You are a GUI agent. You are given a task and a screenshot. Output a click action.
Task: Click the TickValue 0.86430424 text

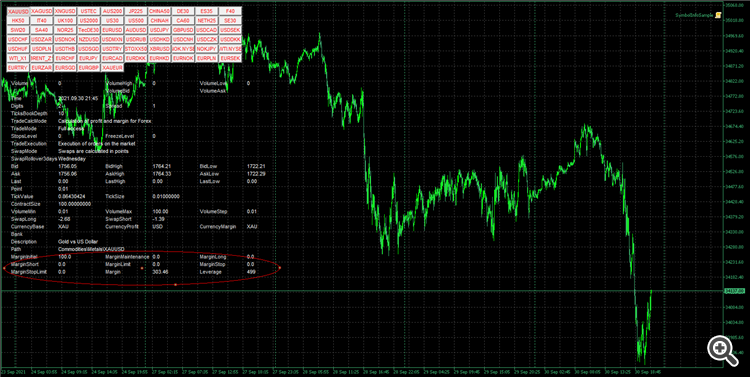pos(71,196)
